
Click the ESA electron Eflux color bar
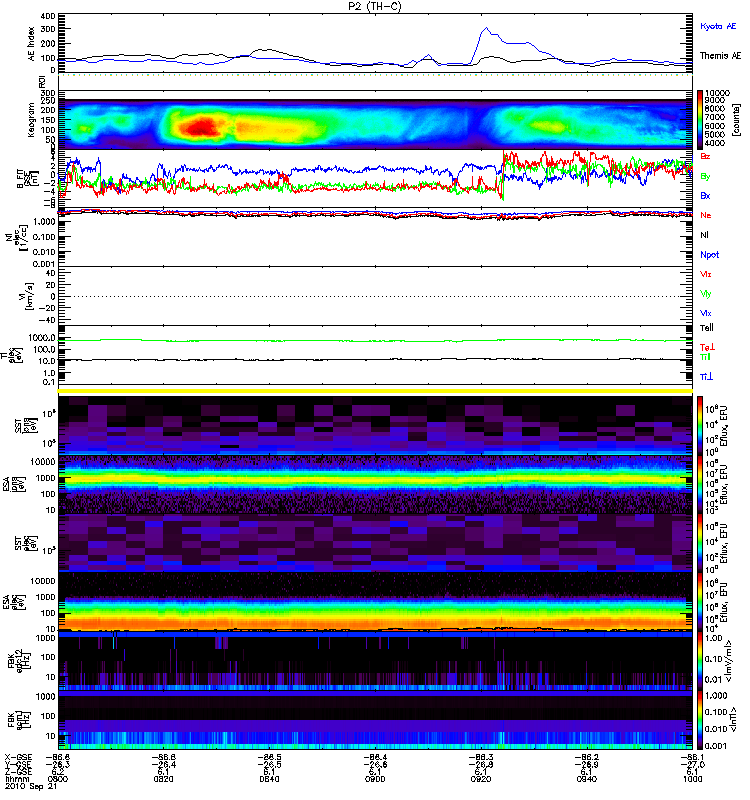699,601
